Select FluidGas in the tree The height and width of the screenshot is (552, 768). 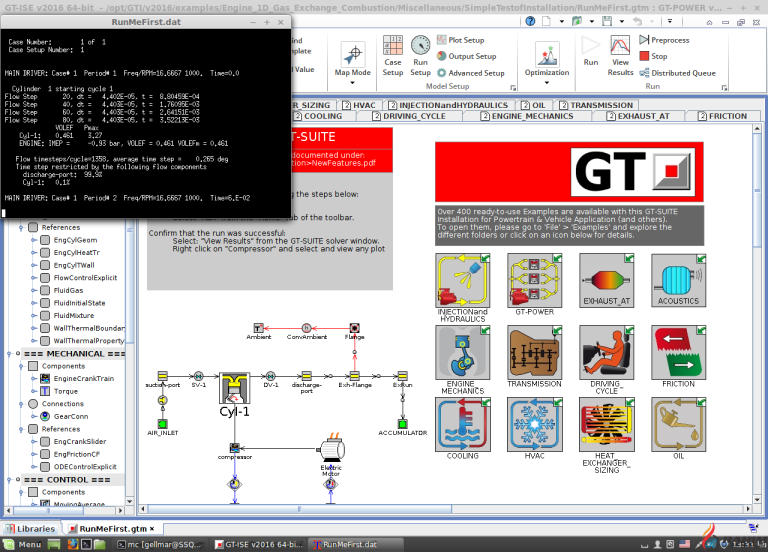(68, 290)
